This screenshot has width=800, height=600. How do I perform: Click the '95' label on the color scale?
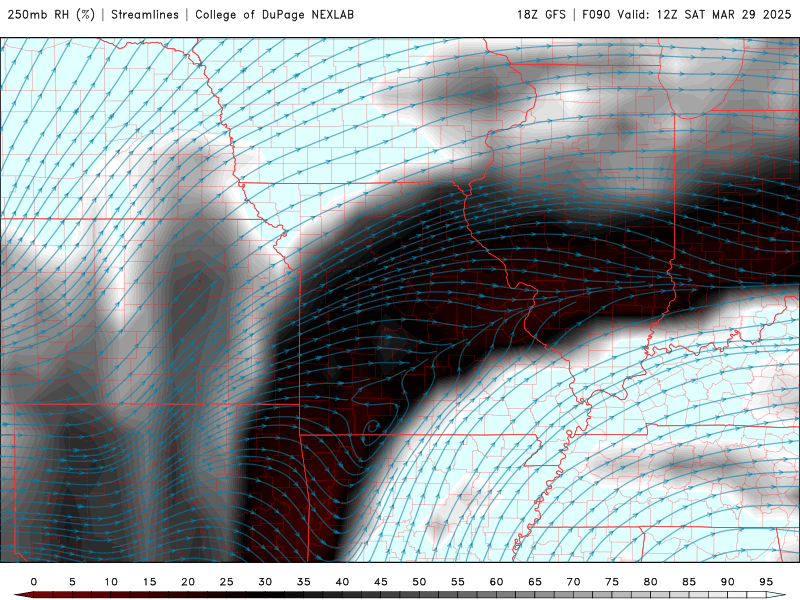[x=766, y=582]
